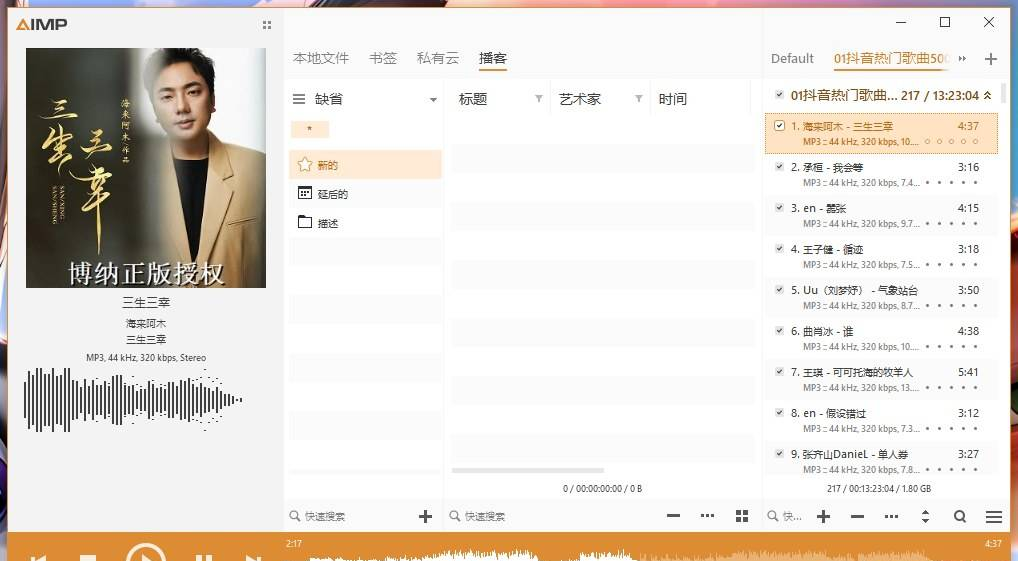
Task: Select the 延后的 category item
Action: (x=332, y=194)
